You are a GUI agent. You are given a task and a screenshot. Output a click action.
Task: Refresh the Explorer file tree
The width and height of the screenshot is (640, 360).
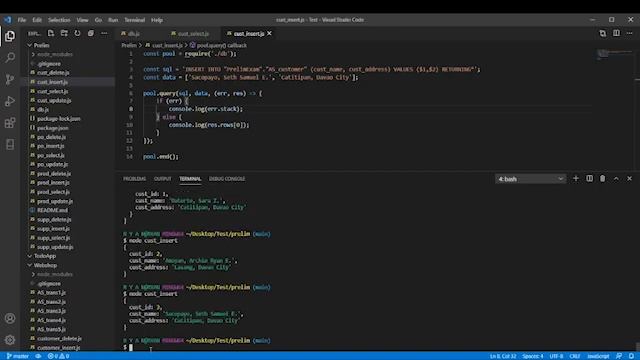(x=78, y=33)
